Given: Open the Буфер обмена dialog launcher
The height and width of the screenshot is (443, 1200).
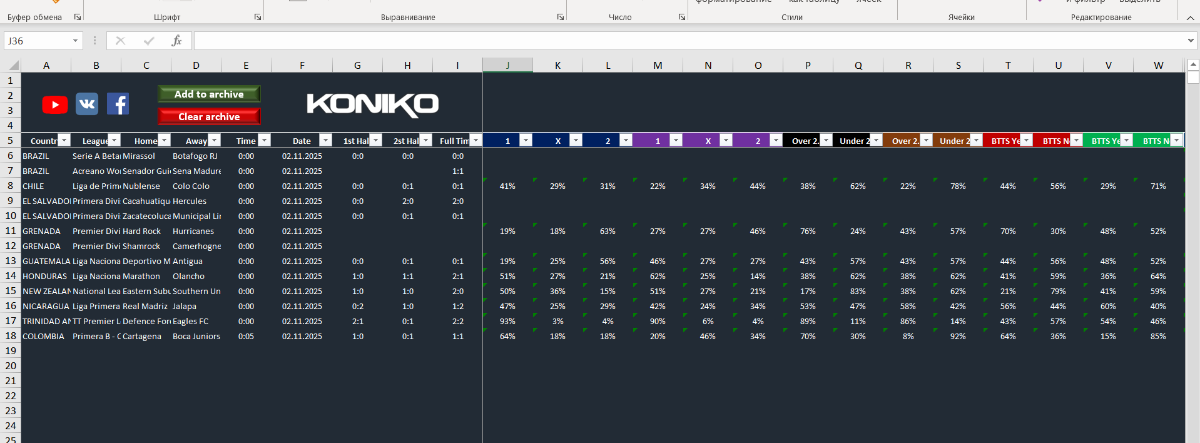Looking at the screenshot, I should click(x=78, y=18).
